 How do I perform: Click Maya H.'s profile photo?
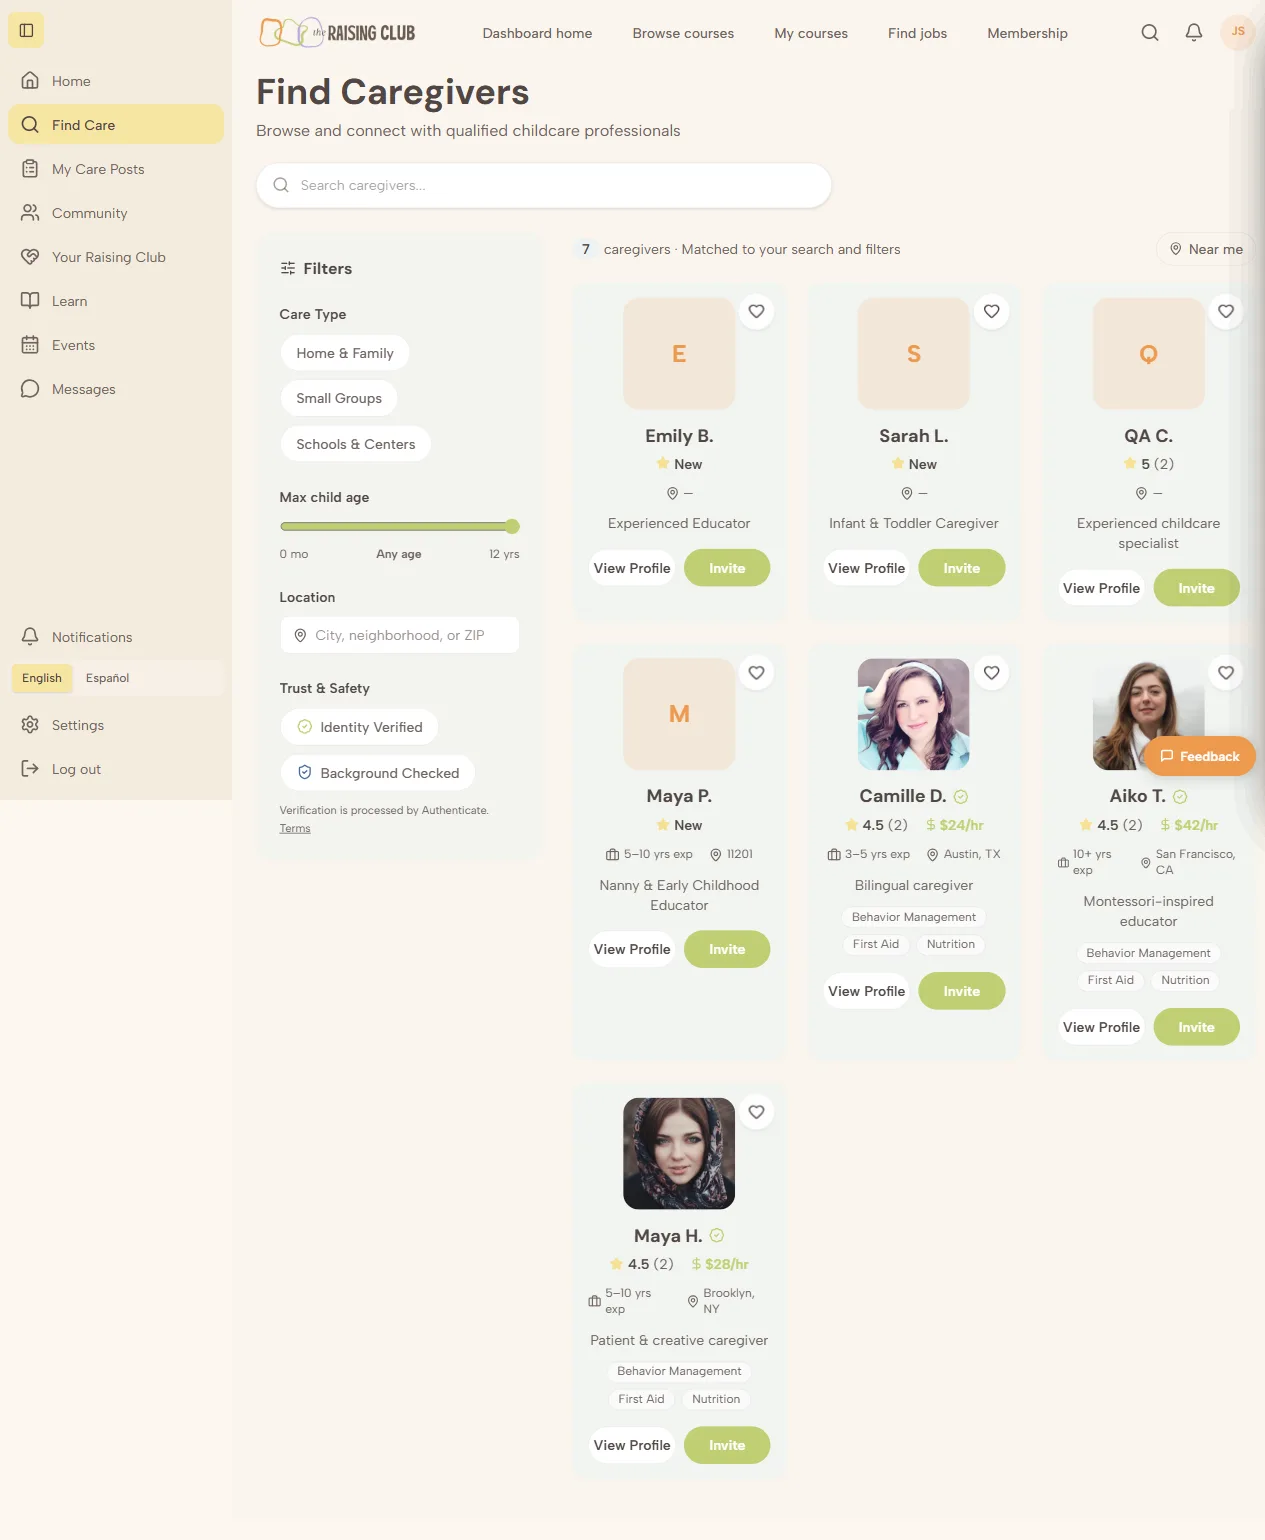[x=679, y=1153]
